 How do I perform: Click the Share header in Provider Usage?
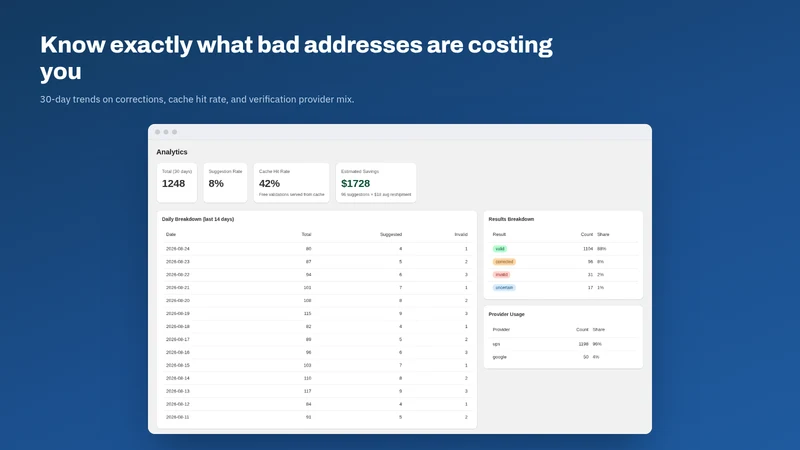click(598, 330)
